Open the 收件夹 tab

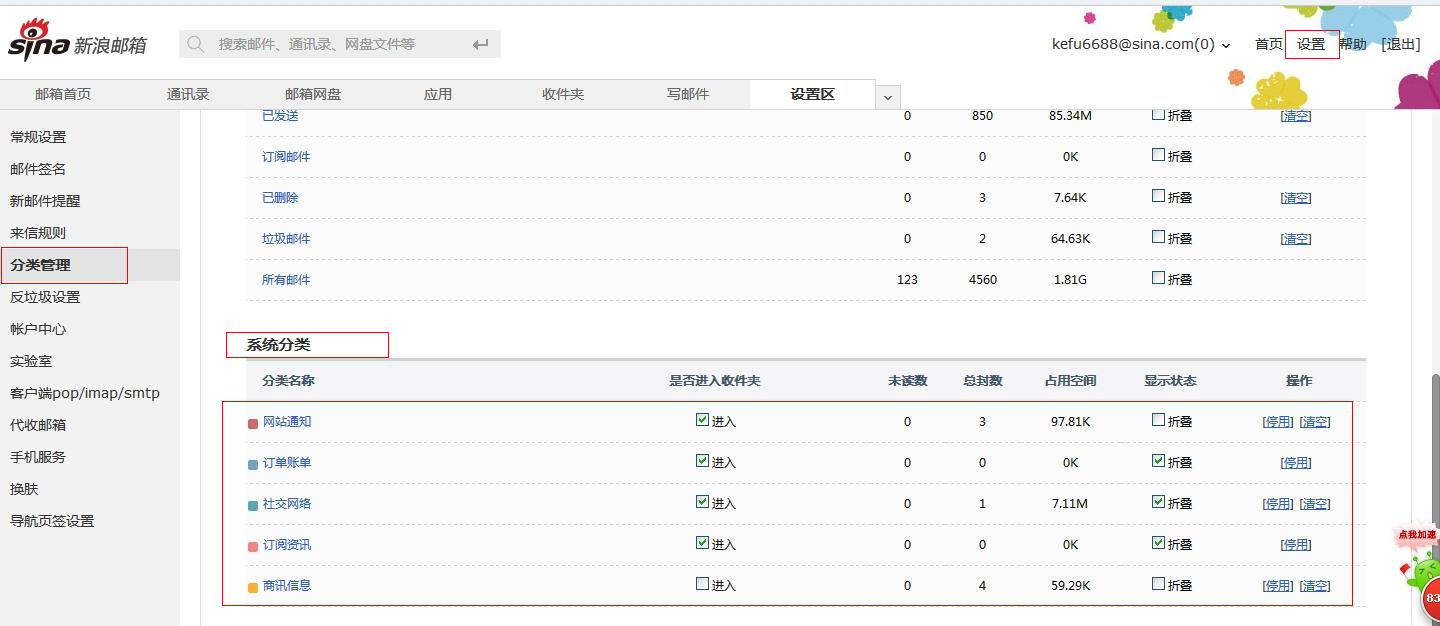point(563,94)
